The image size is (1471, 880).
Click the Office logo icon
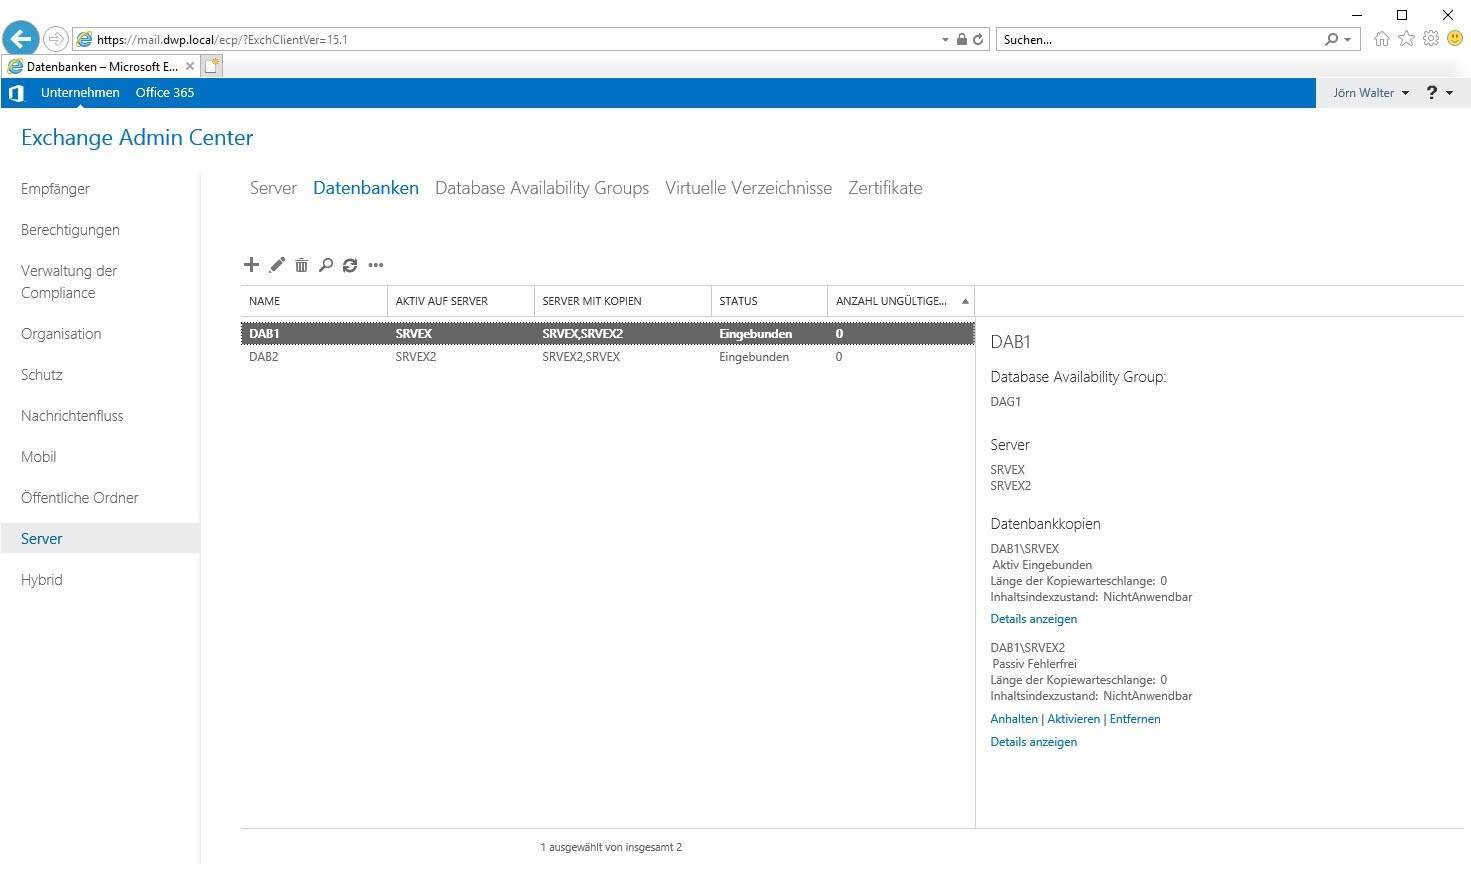tap(16, 93)
